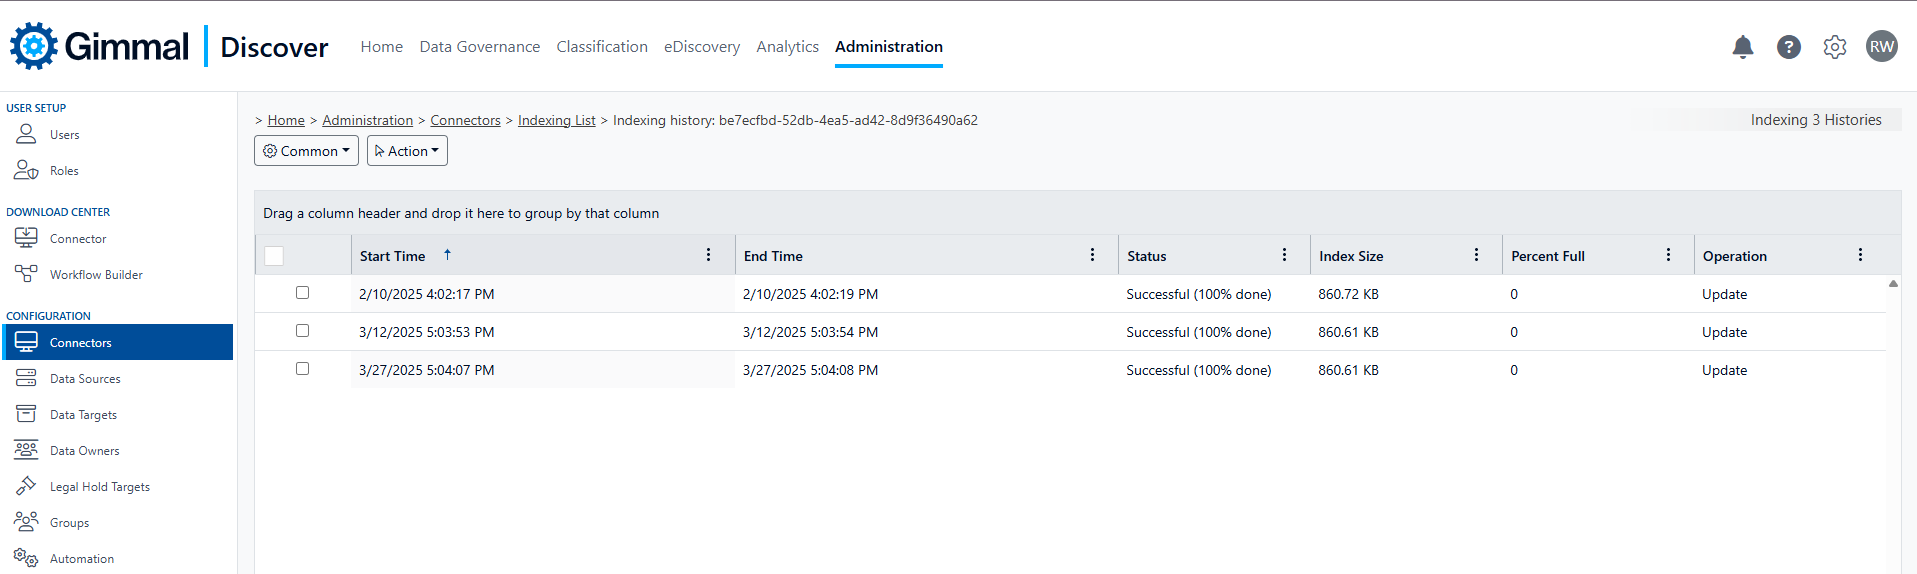Open the Status column options menu
Image resolution: width=1917 pixels, height=574 pixels.
1284,255
